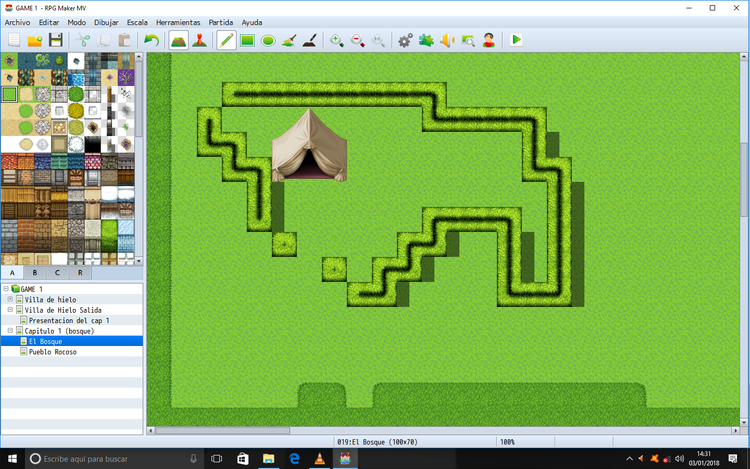
Task: Select the Villa de hielo map
Action: [x=50, y=299]
